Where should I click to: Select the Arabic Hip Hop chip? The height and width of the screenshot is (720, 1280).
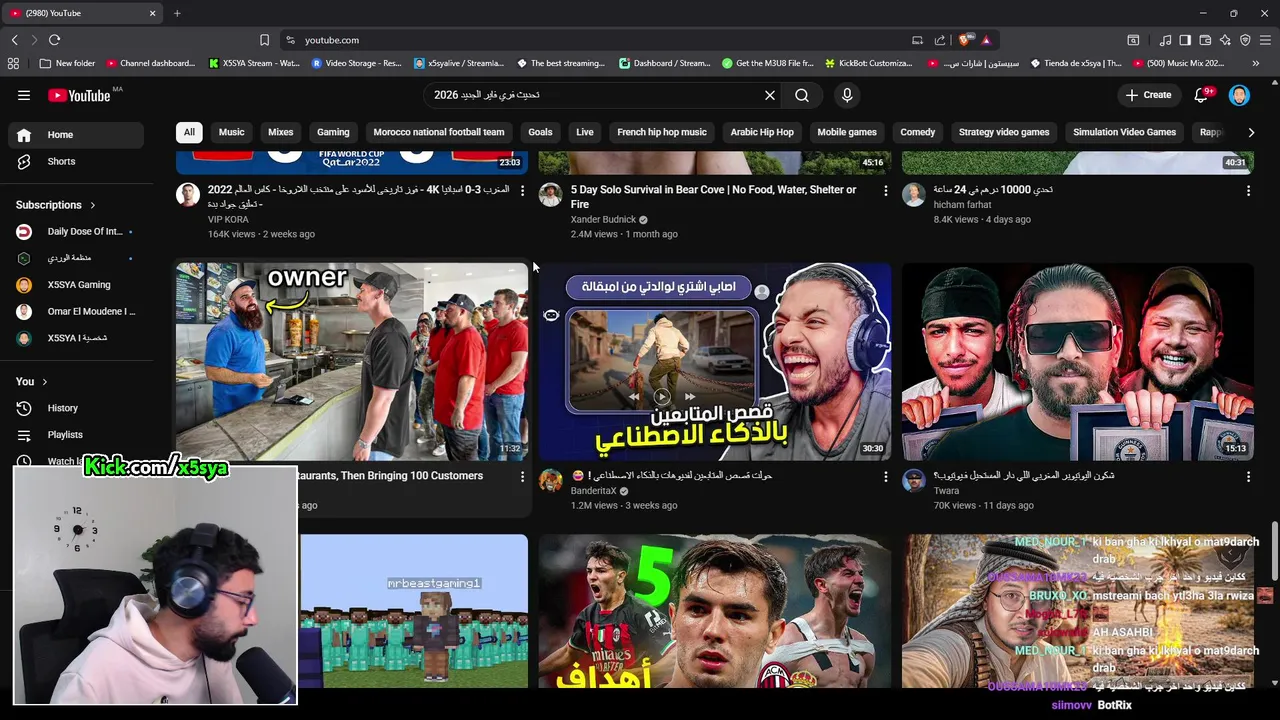(x=762, y=132)
